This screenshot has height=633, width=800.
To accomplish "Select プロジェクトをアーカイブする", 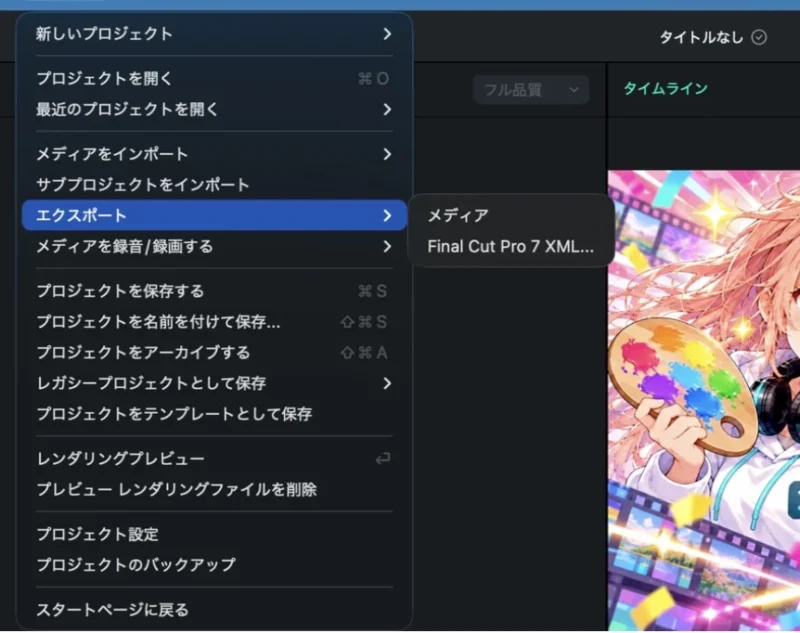I will 214,352.
